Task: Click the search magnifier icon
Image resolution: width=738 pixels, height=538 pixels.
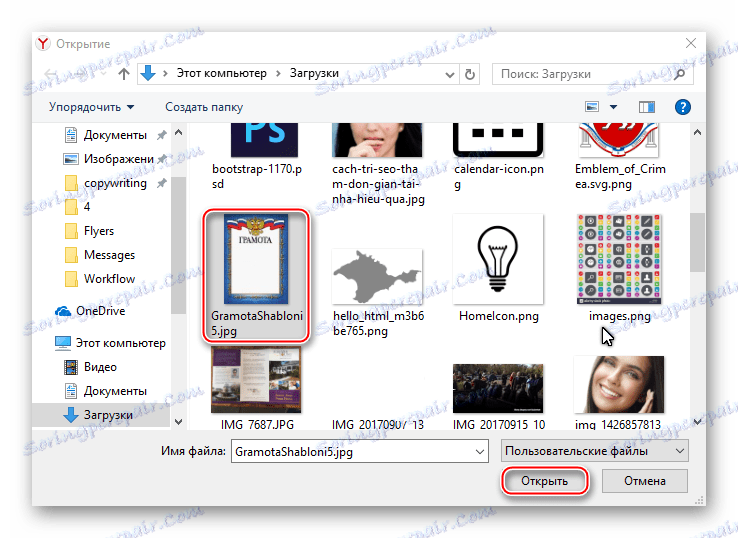Action: pyautogui.click(x=680, y=74)
